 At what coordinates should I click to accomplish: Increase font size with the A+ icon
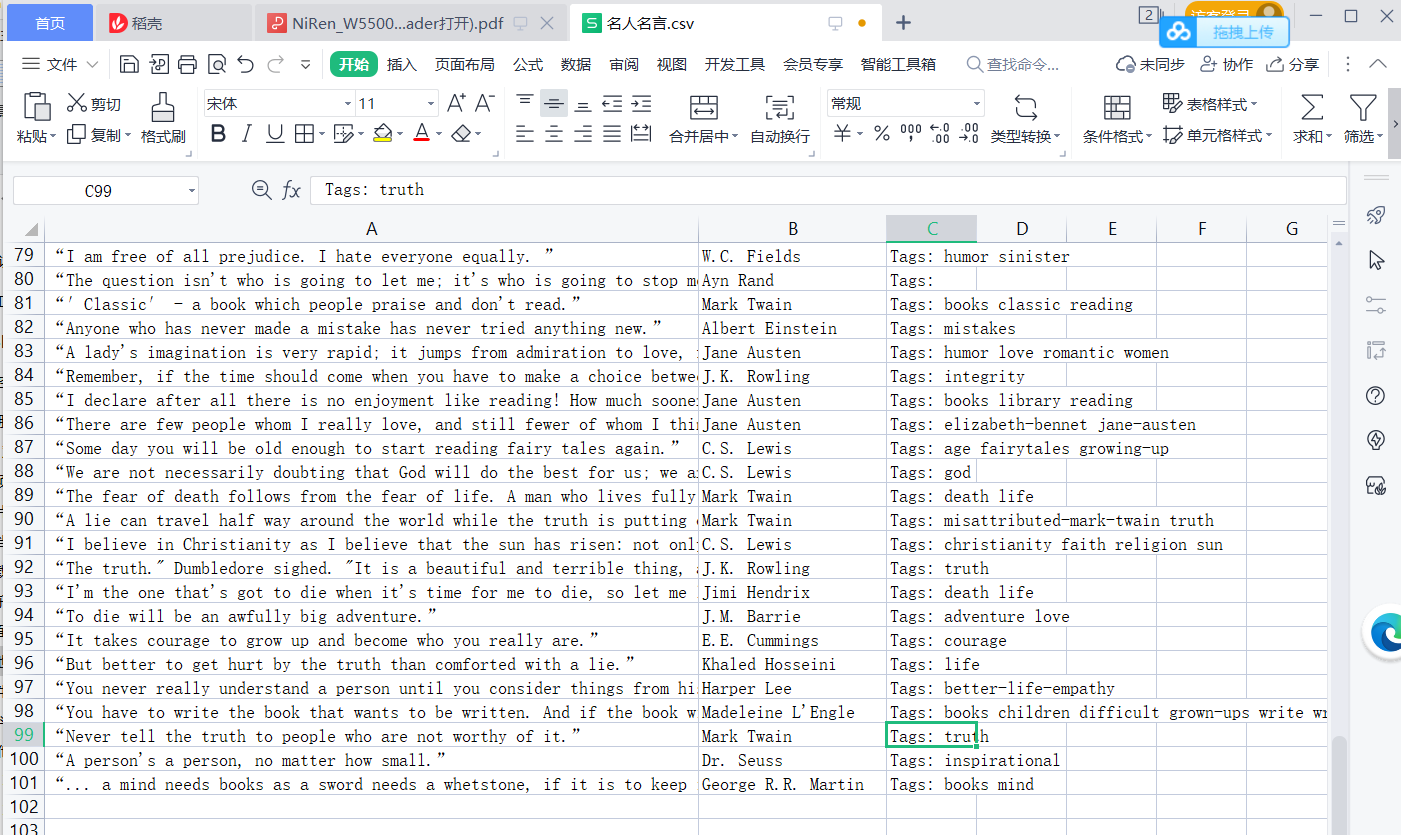(456, 103)
